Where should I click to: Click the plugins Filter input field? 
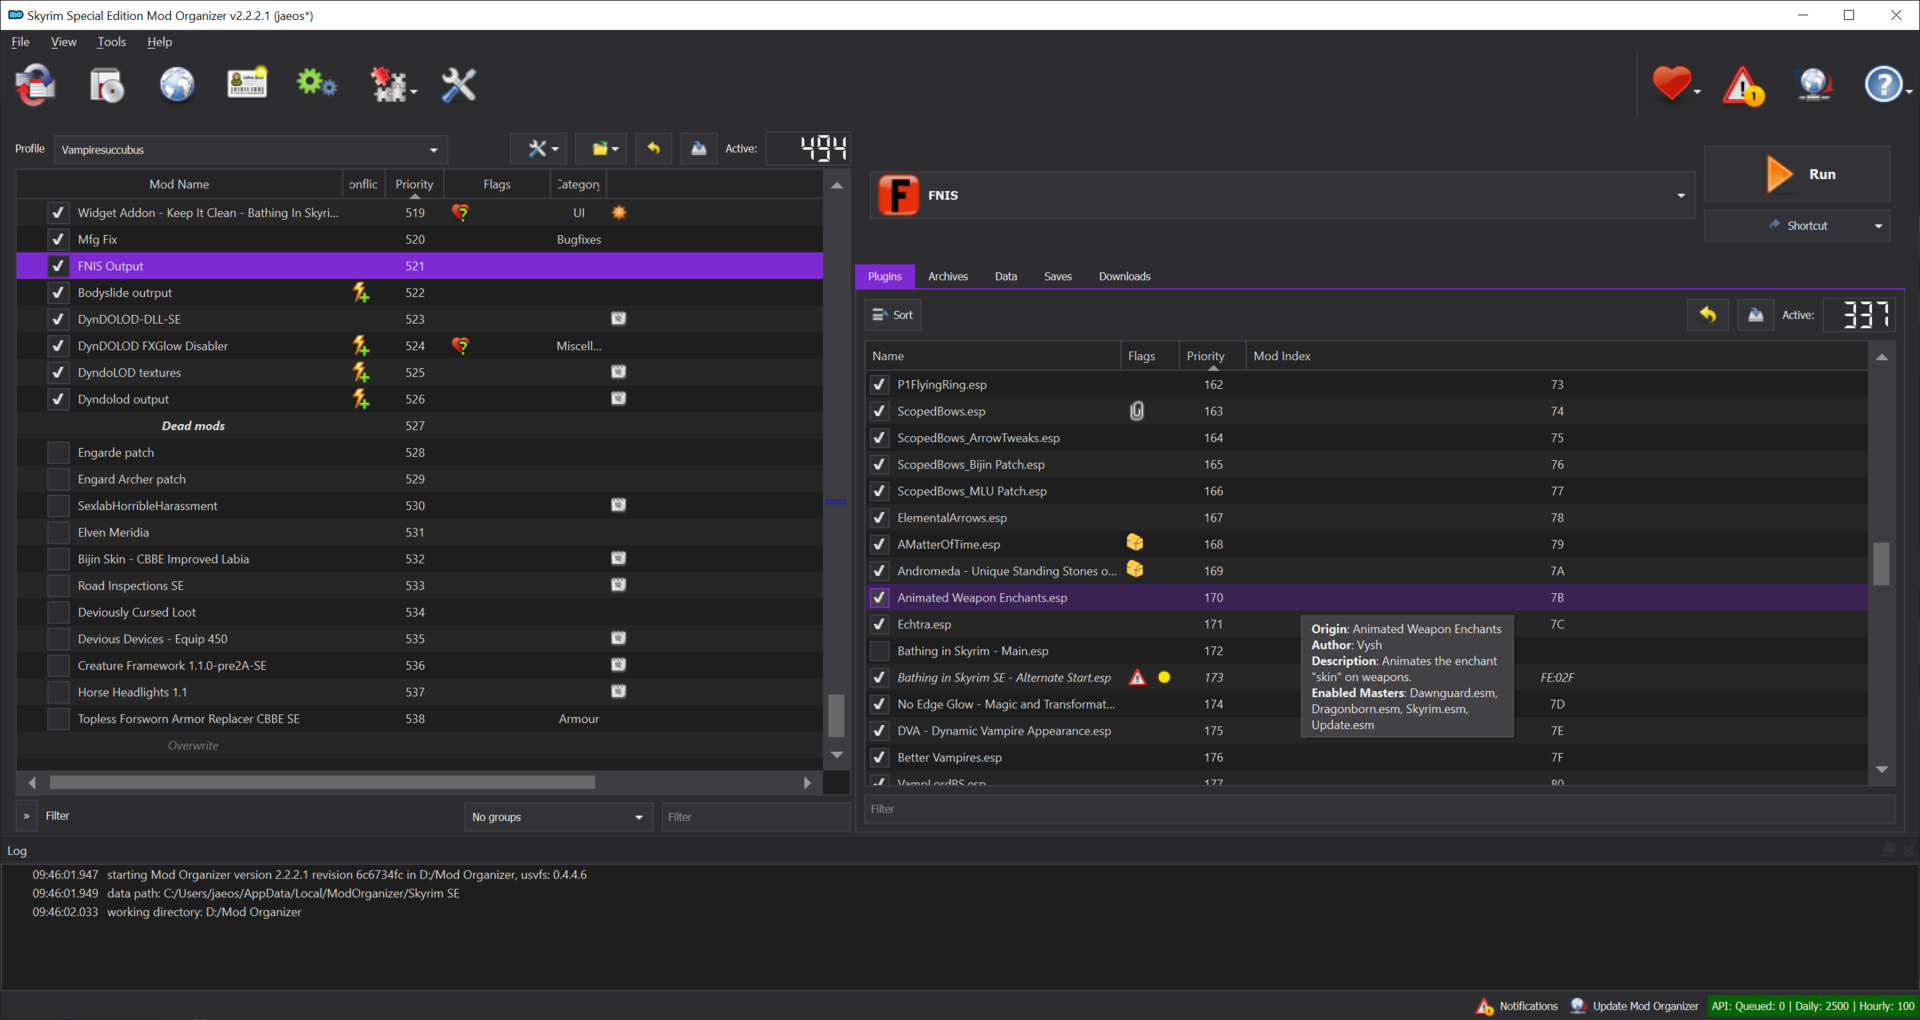(x=1379, y=809)
